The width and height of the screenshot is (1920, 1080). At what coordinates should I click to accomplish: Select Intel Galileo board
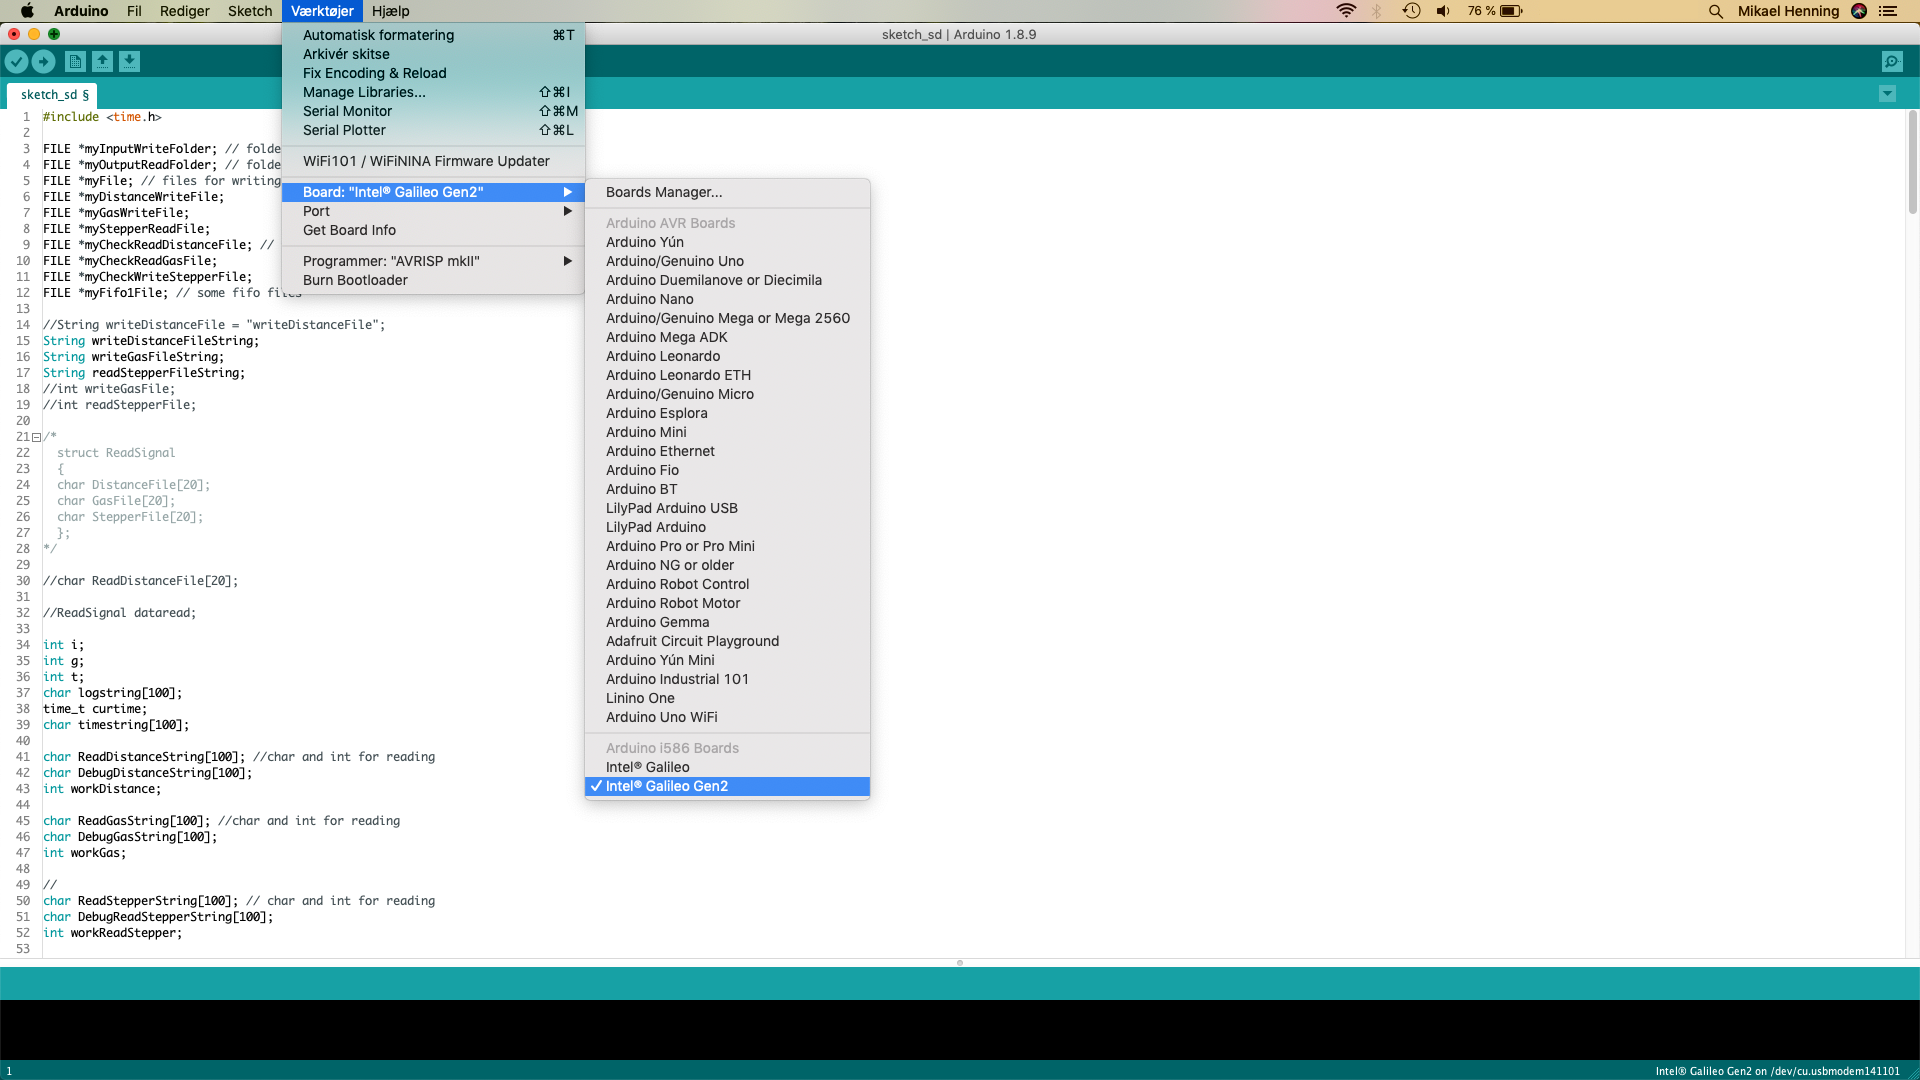click(x=727, y=767)
